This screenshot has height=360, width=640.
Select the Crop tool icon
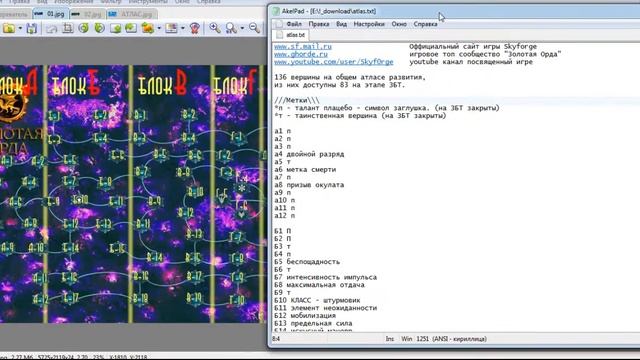click(68, 28)
